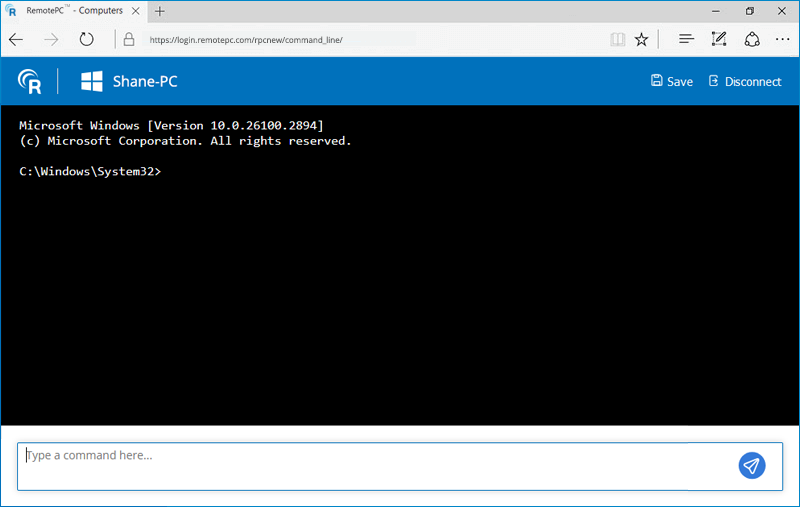The width and height of the screenshot is (800, 507).
Task: Open the Hub three-lines icon
Action: point(686,40)
